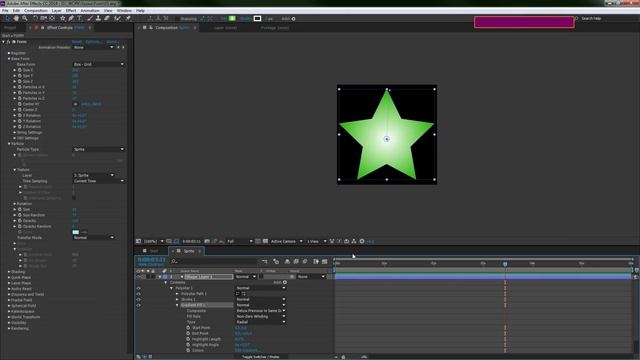Open Fill Rule dropdown Non-Zero Winding
The width and height of the screenshot is (640, 360).
tap(260, 316)
